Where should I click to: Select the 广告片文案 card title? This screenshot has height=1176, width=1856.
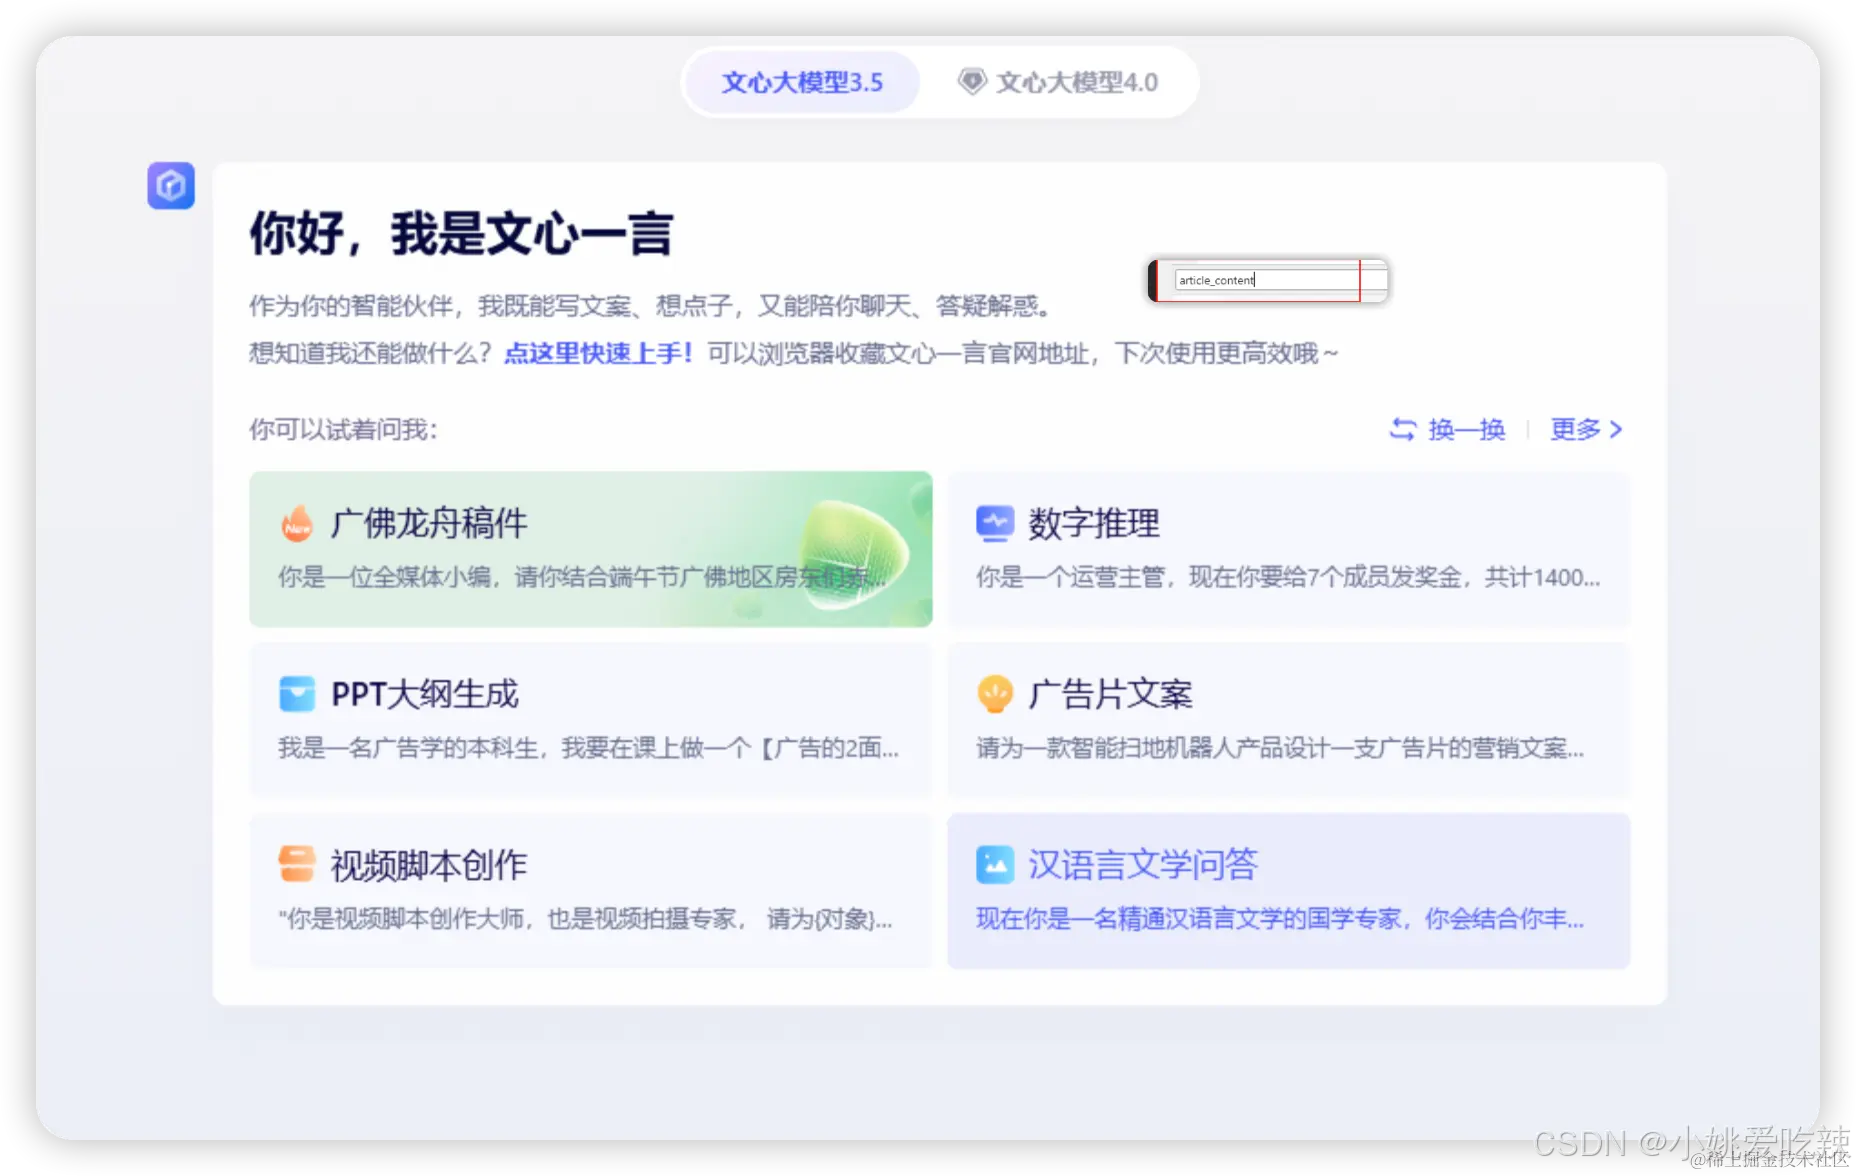pyautogui.click(x=1111, y=694)
